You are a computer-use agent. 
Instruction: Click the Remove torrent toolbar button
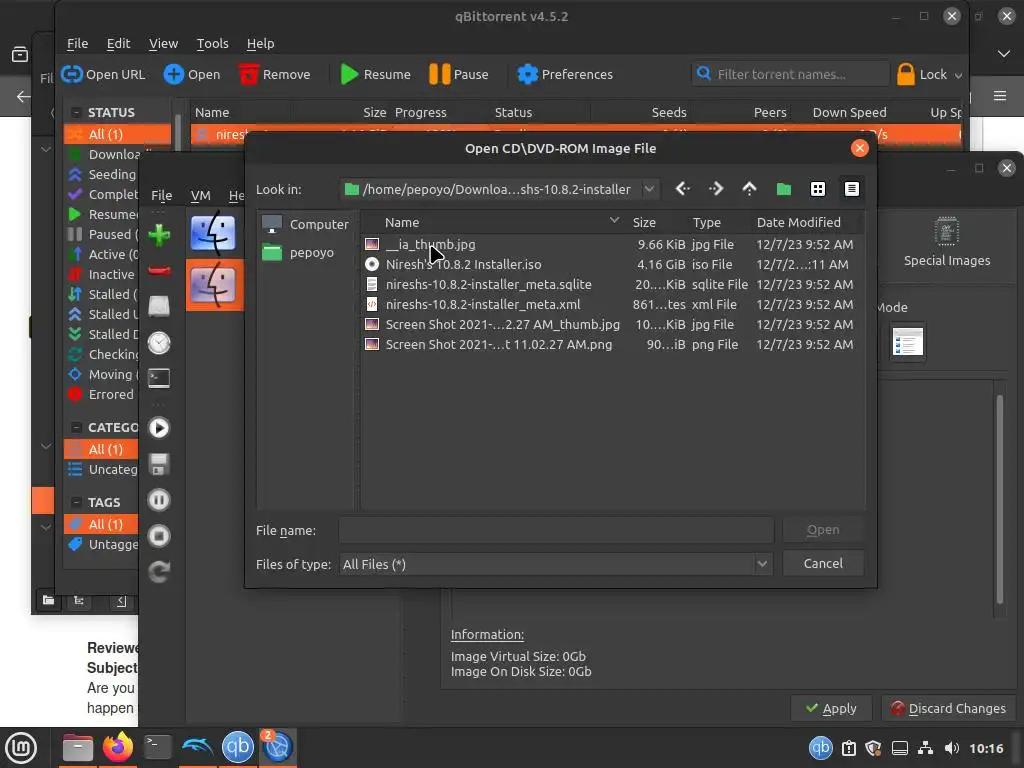coord(275,74)
